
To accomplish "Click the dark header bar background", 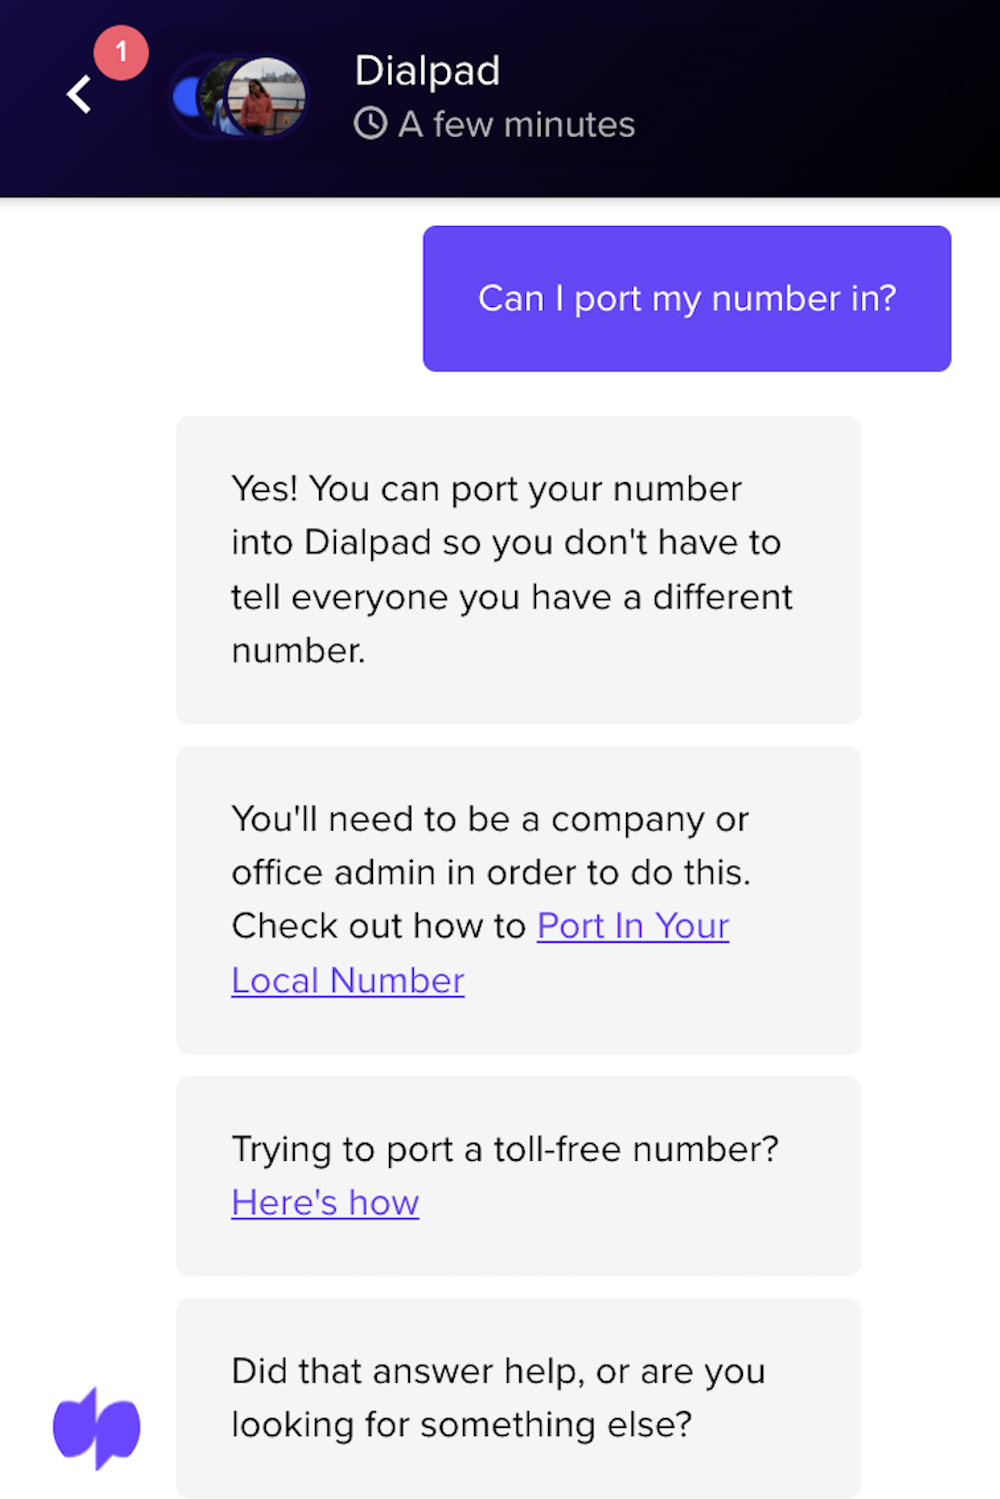I will point(820,98).
